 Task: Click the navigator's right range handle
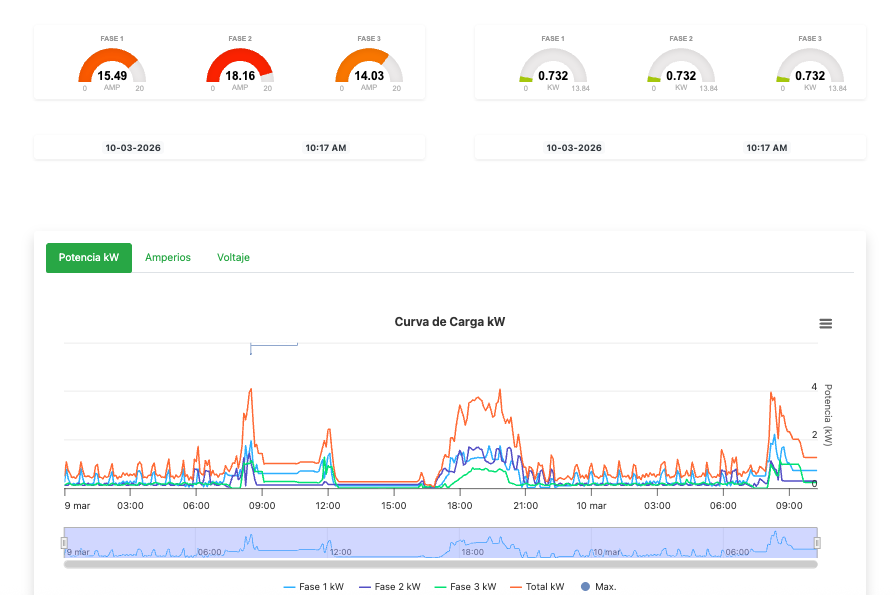[x=817, y=543]
